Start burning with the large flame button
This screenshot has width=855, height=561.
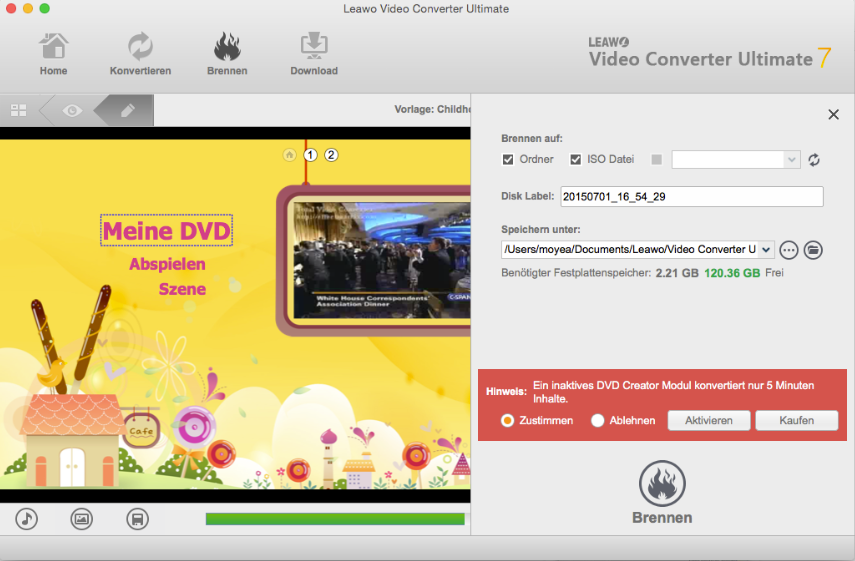662,492
